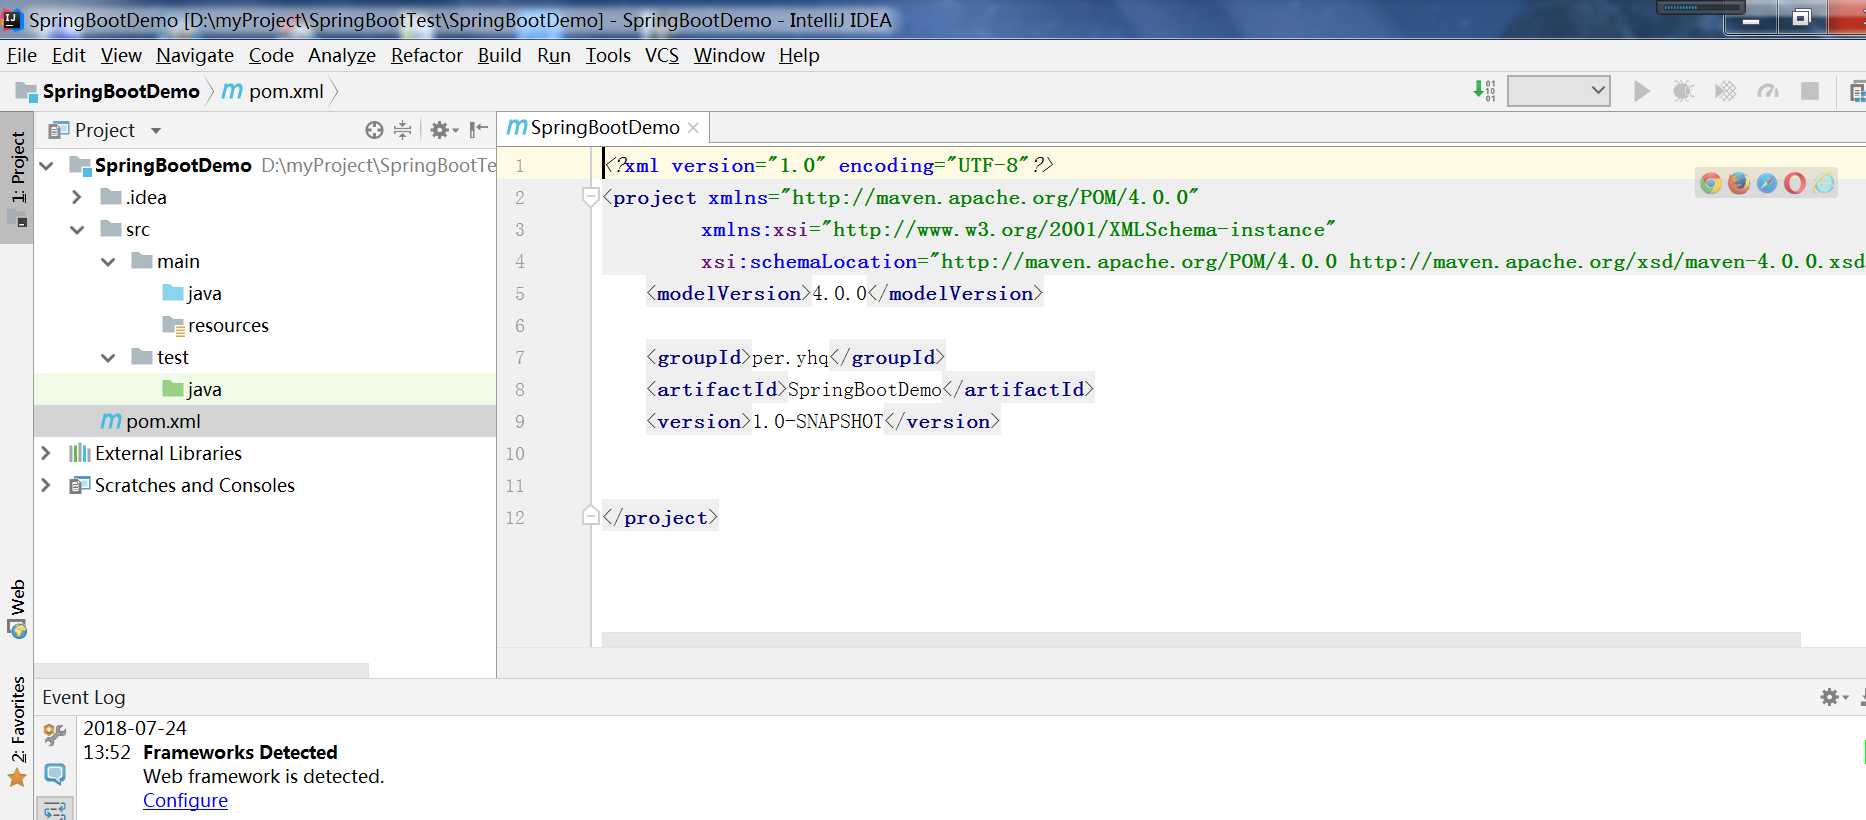
Task: Click the pom.xml breadcrumb
Action: (273, 91)
